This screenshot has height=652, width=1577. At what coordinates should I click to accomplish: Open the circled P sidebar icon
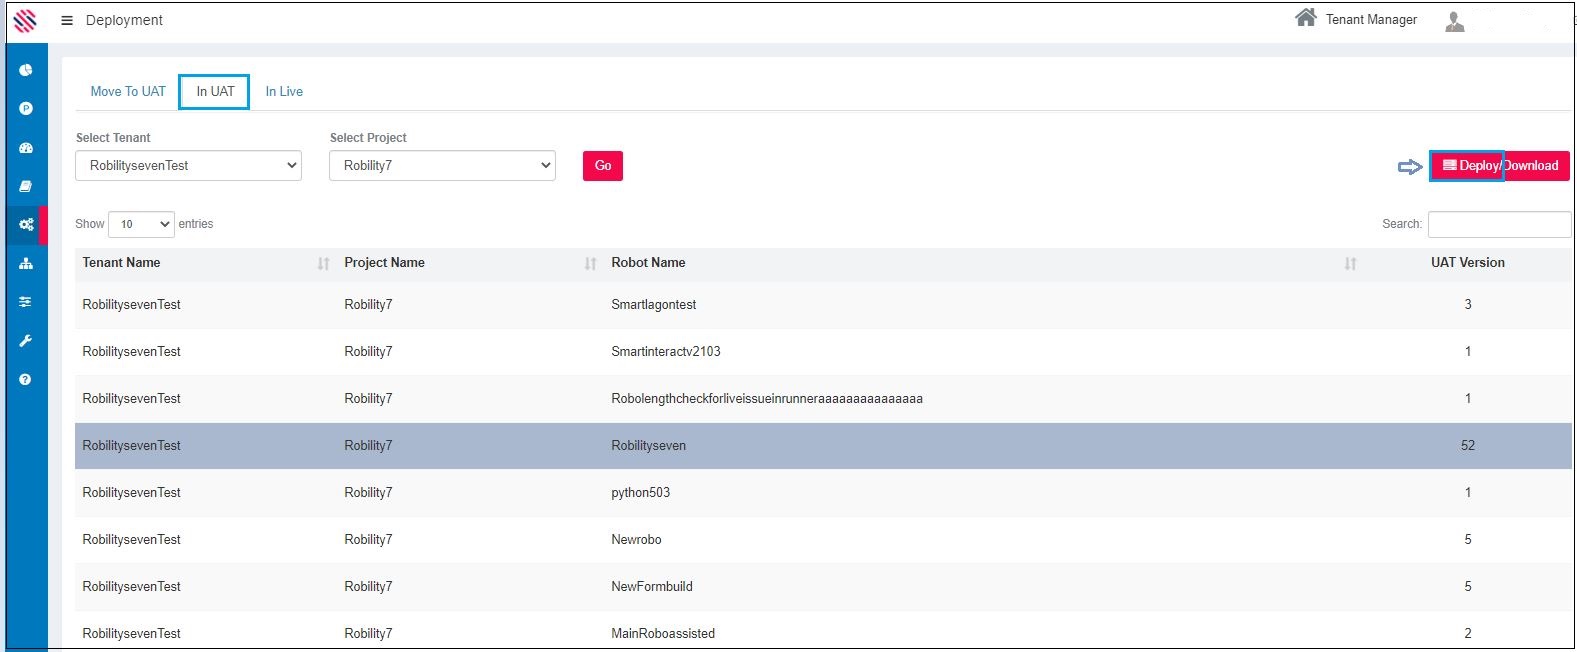(26, 108)
